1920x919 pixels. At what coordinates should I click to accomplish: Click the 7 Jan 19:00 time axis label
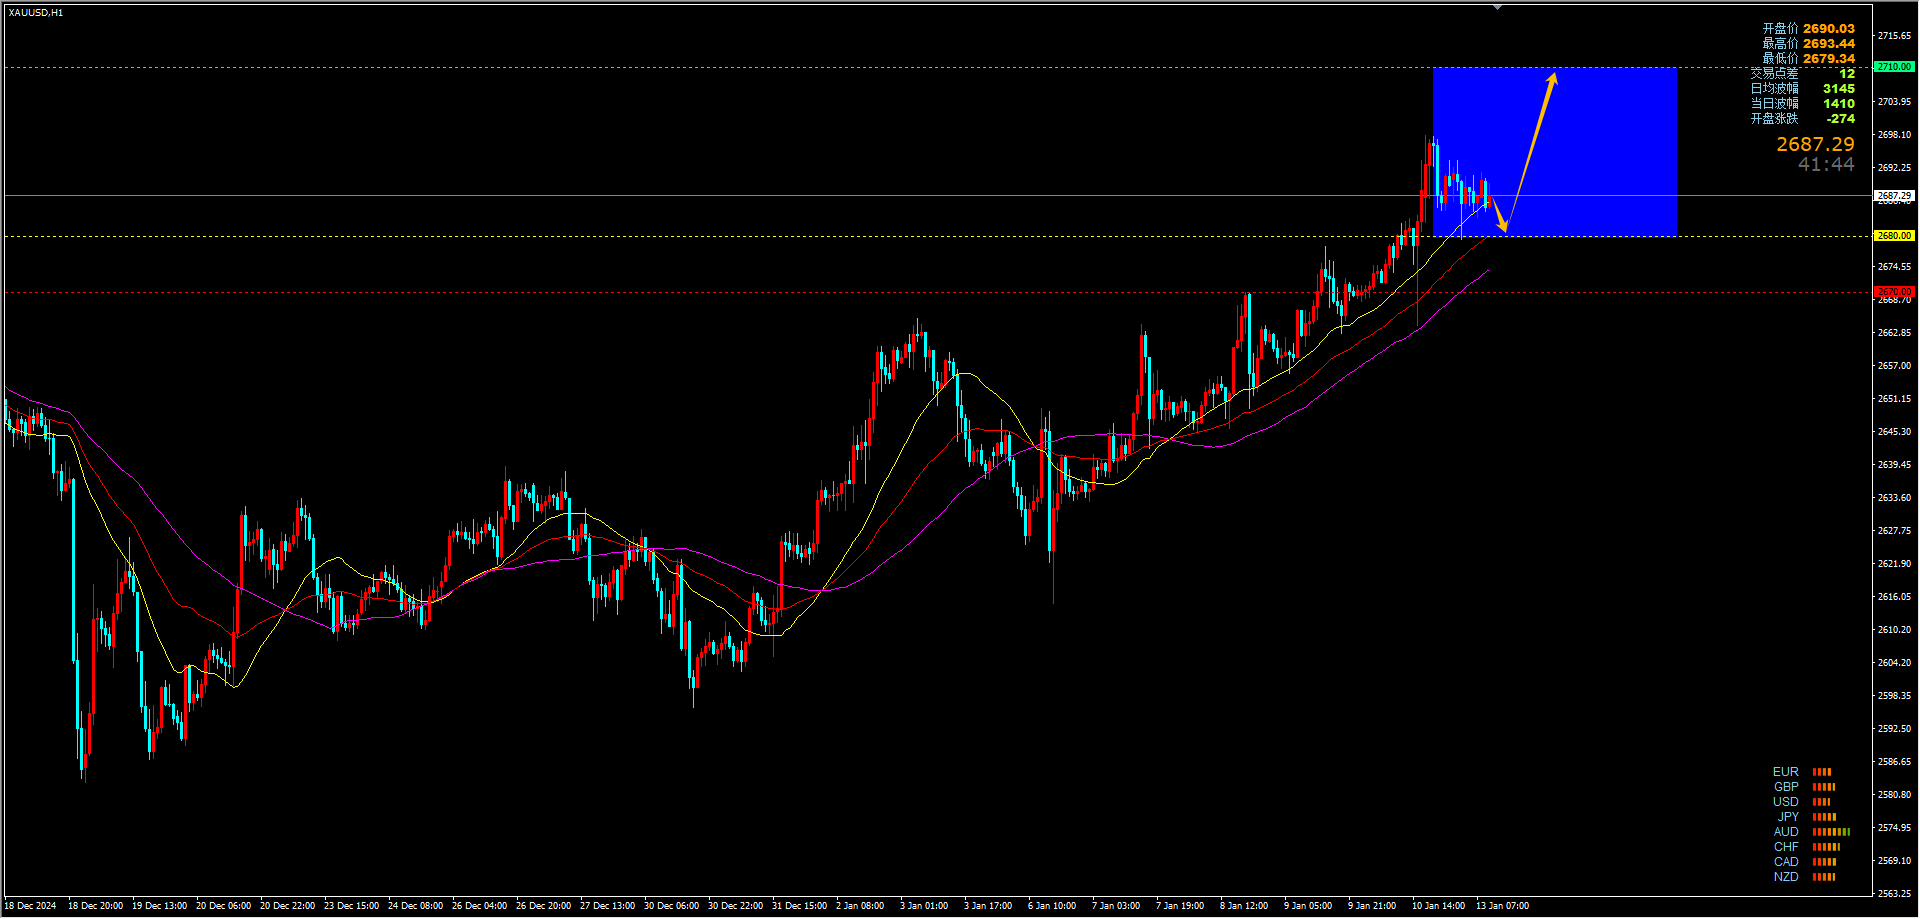[1180, 906]
